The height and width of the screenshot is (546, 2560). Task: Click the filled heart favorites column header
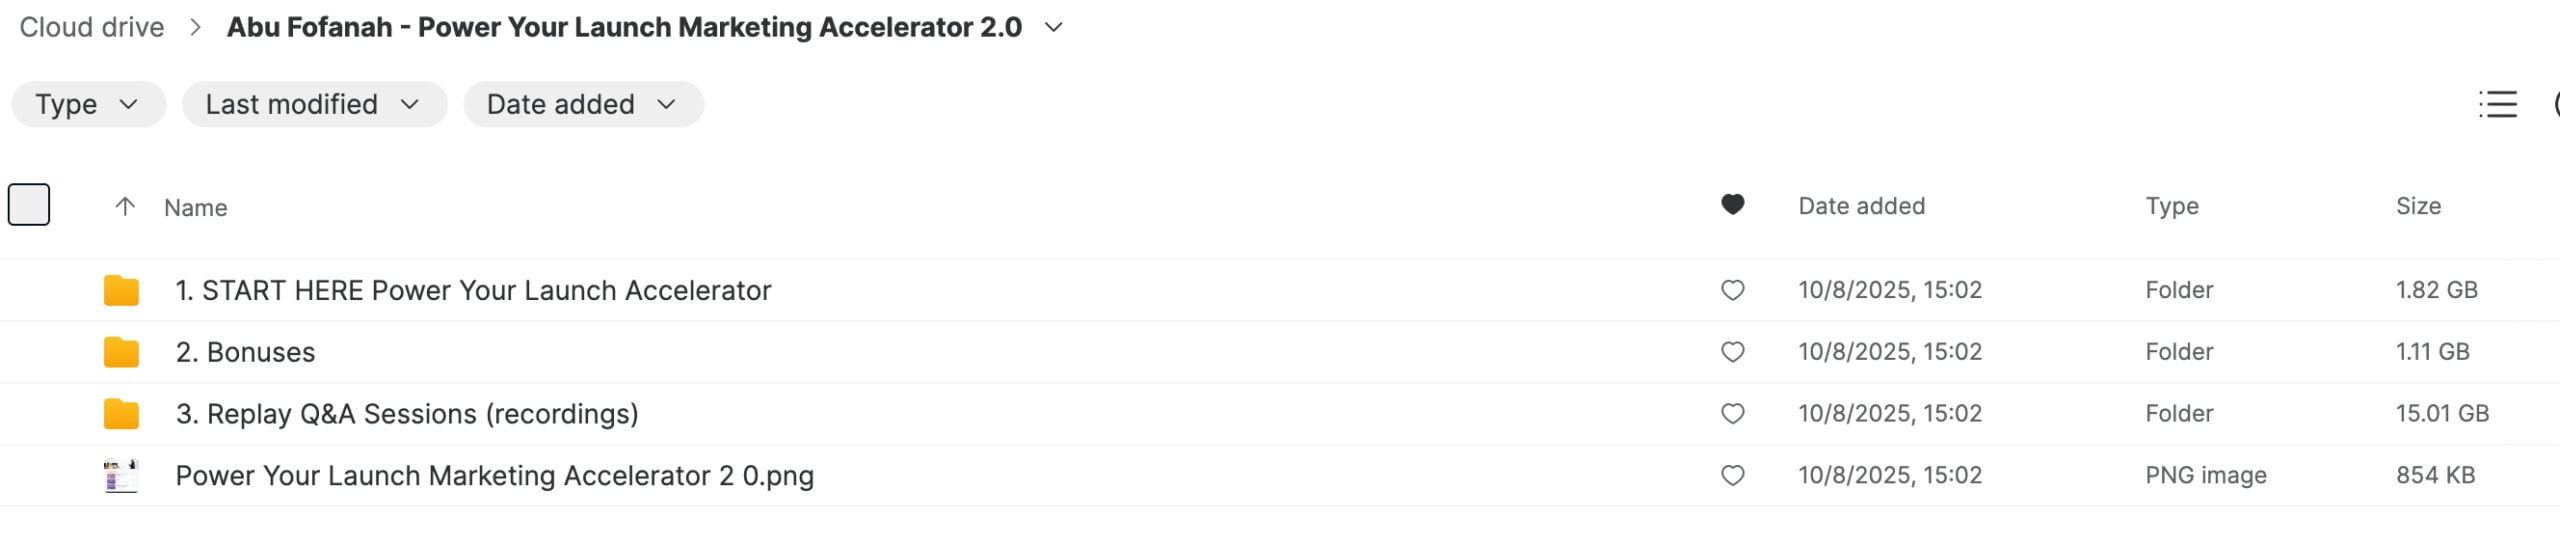click(1732, 205)
